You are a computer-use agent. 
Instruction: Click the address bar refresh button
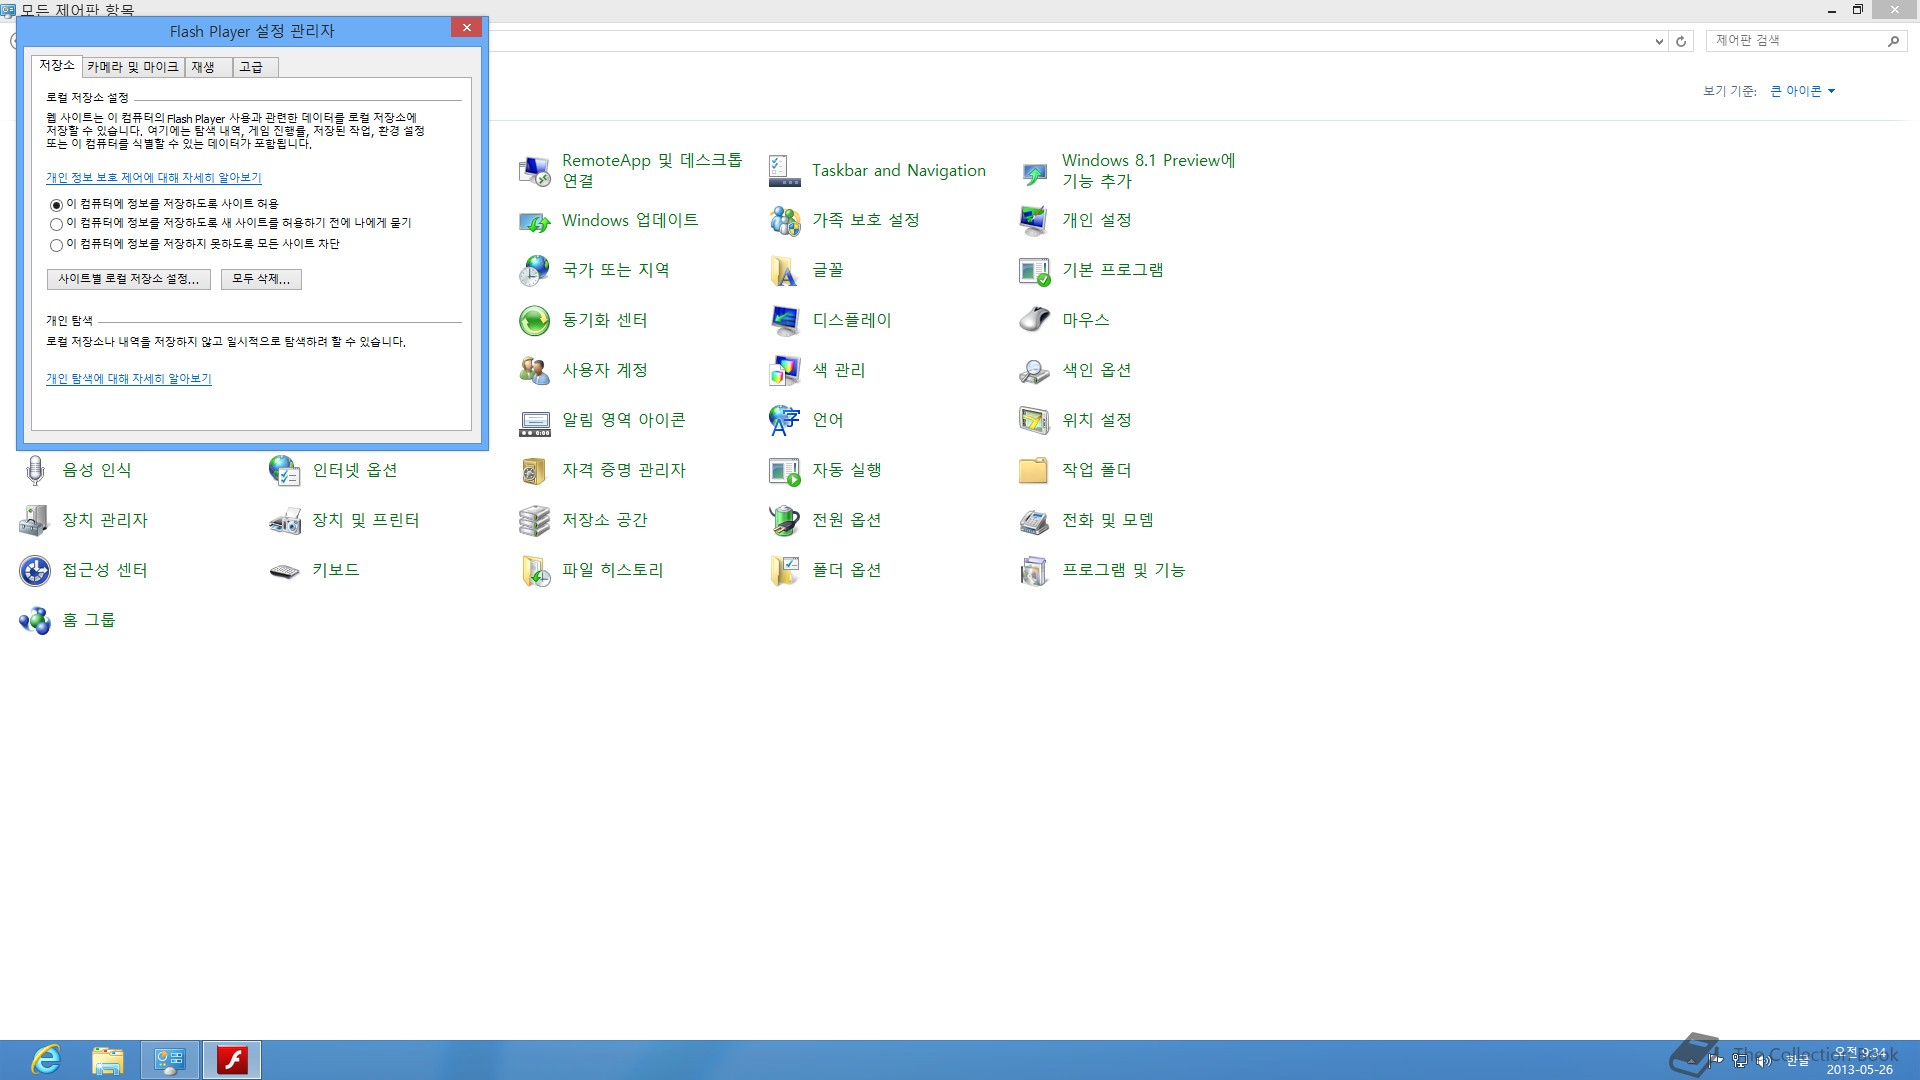1681,42
